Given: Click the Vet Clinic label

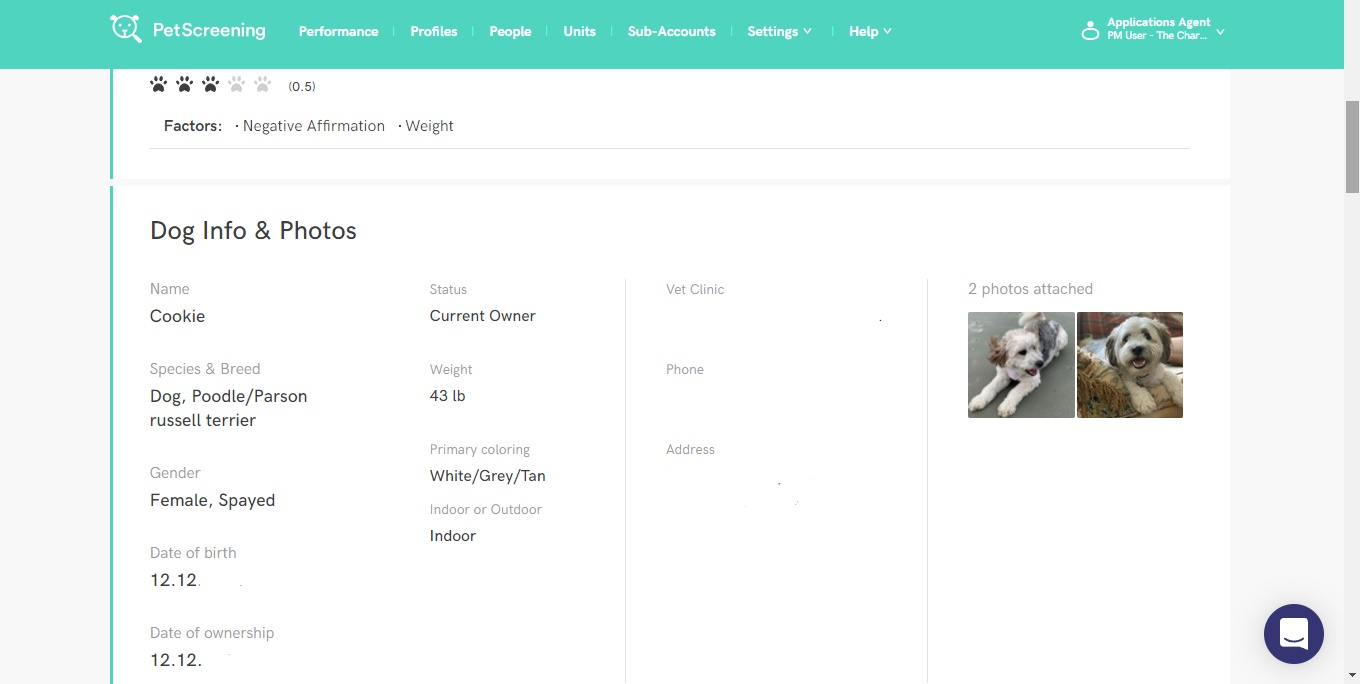Looking at the screenshot, I should [x=695, y=289].
